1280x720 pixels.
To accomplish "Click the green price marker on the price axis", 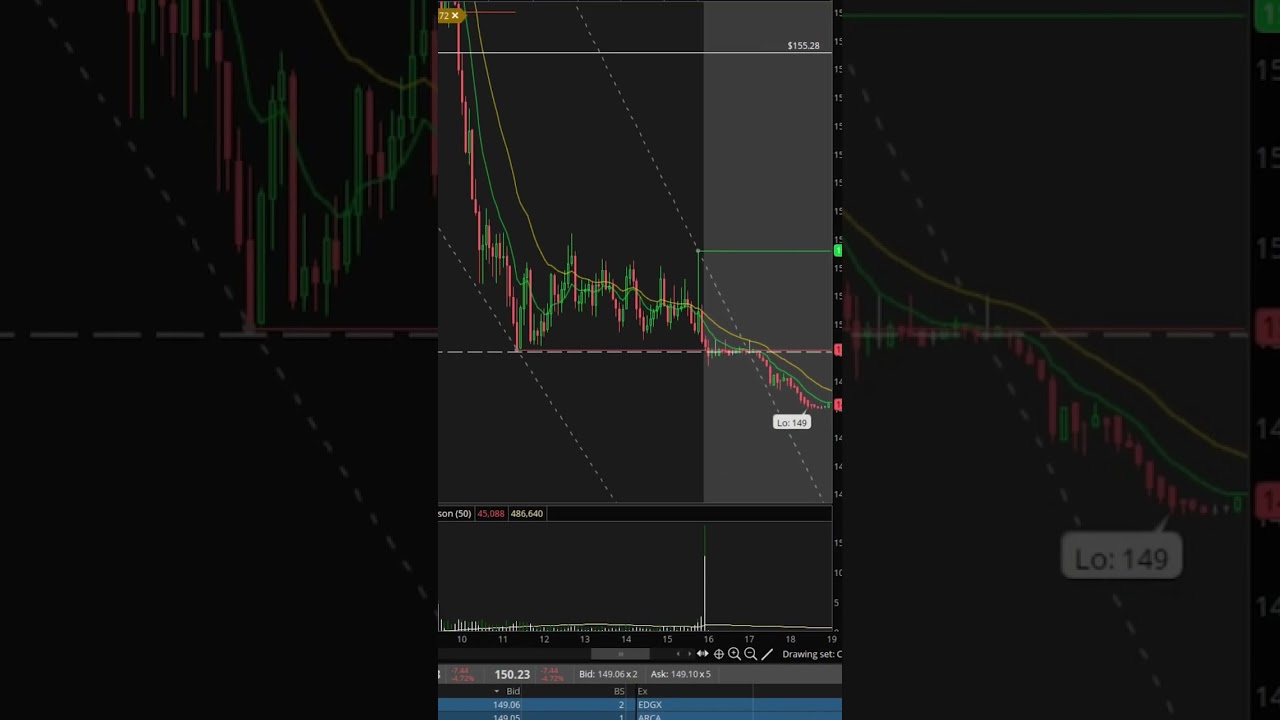I will (x=837, y=251).
